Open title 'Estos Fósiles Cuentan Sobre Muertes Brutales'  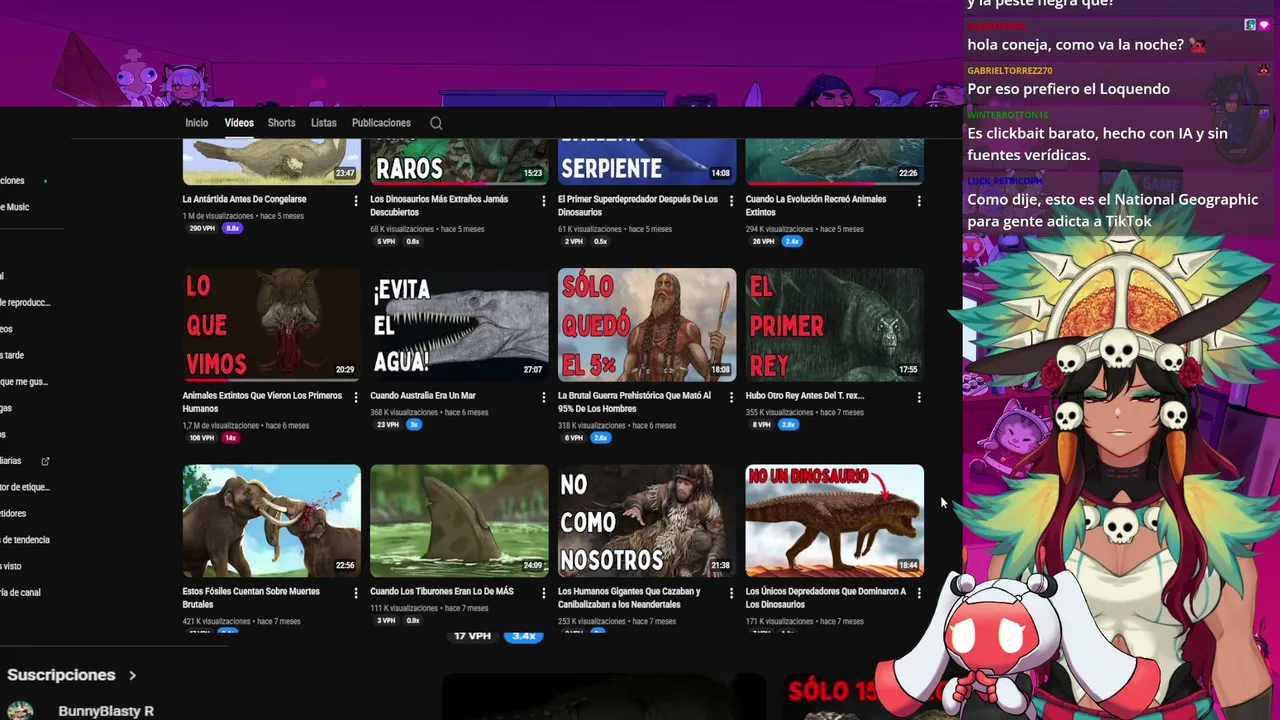click(251, 598)
